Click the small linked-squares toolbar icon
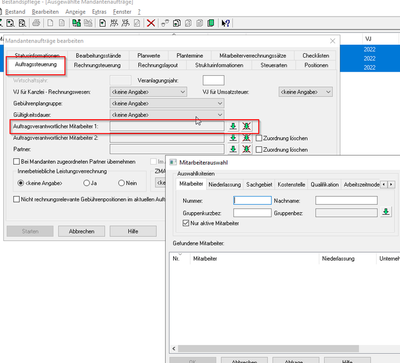 pyautogui.click(x=165, y=23)
